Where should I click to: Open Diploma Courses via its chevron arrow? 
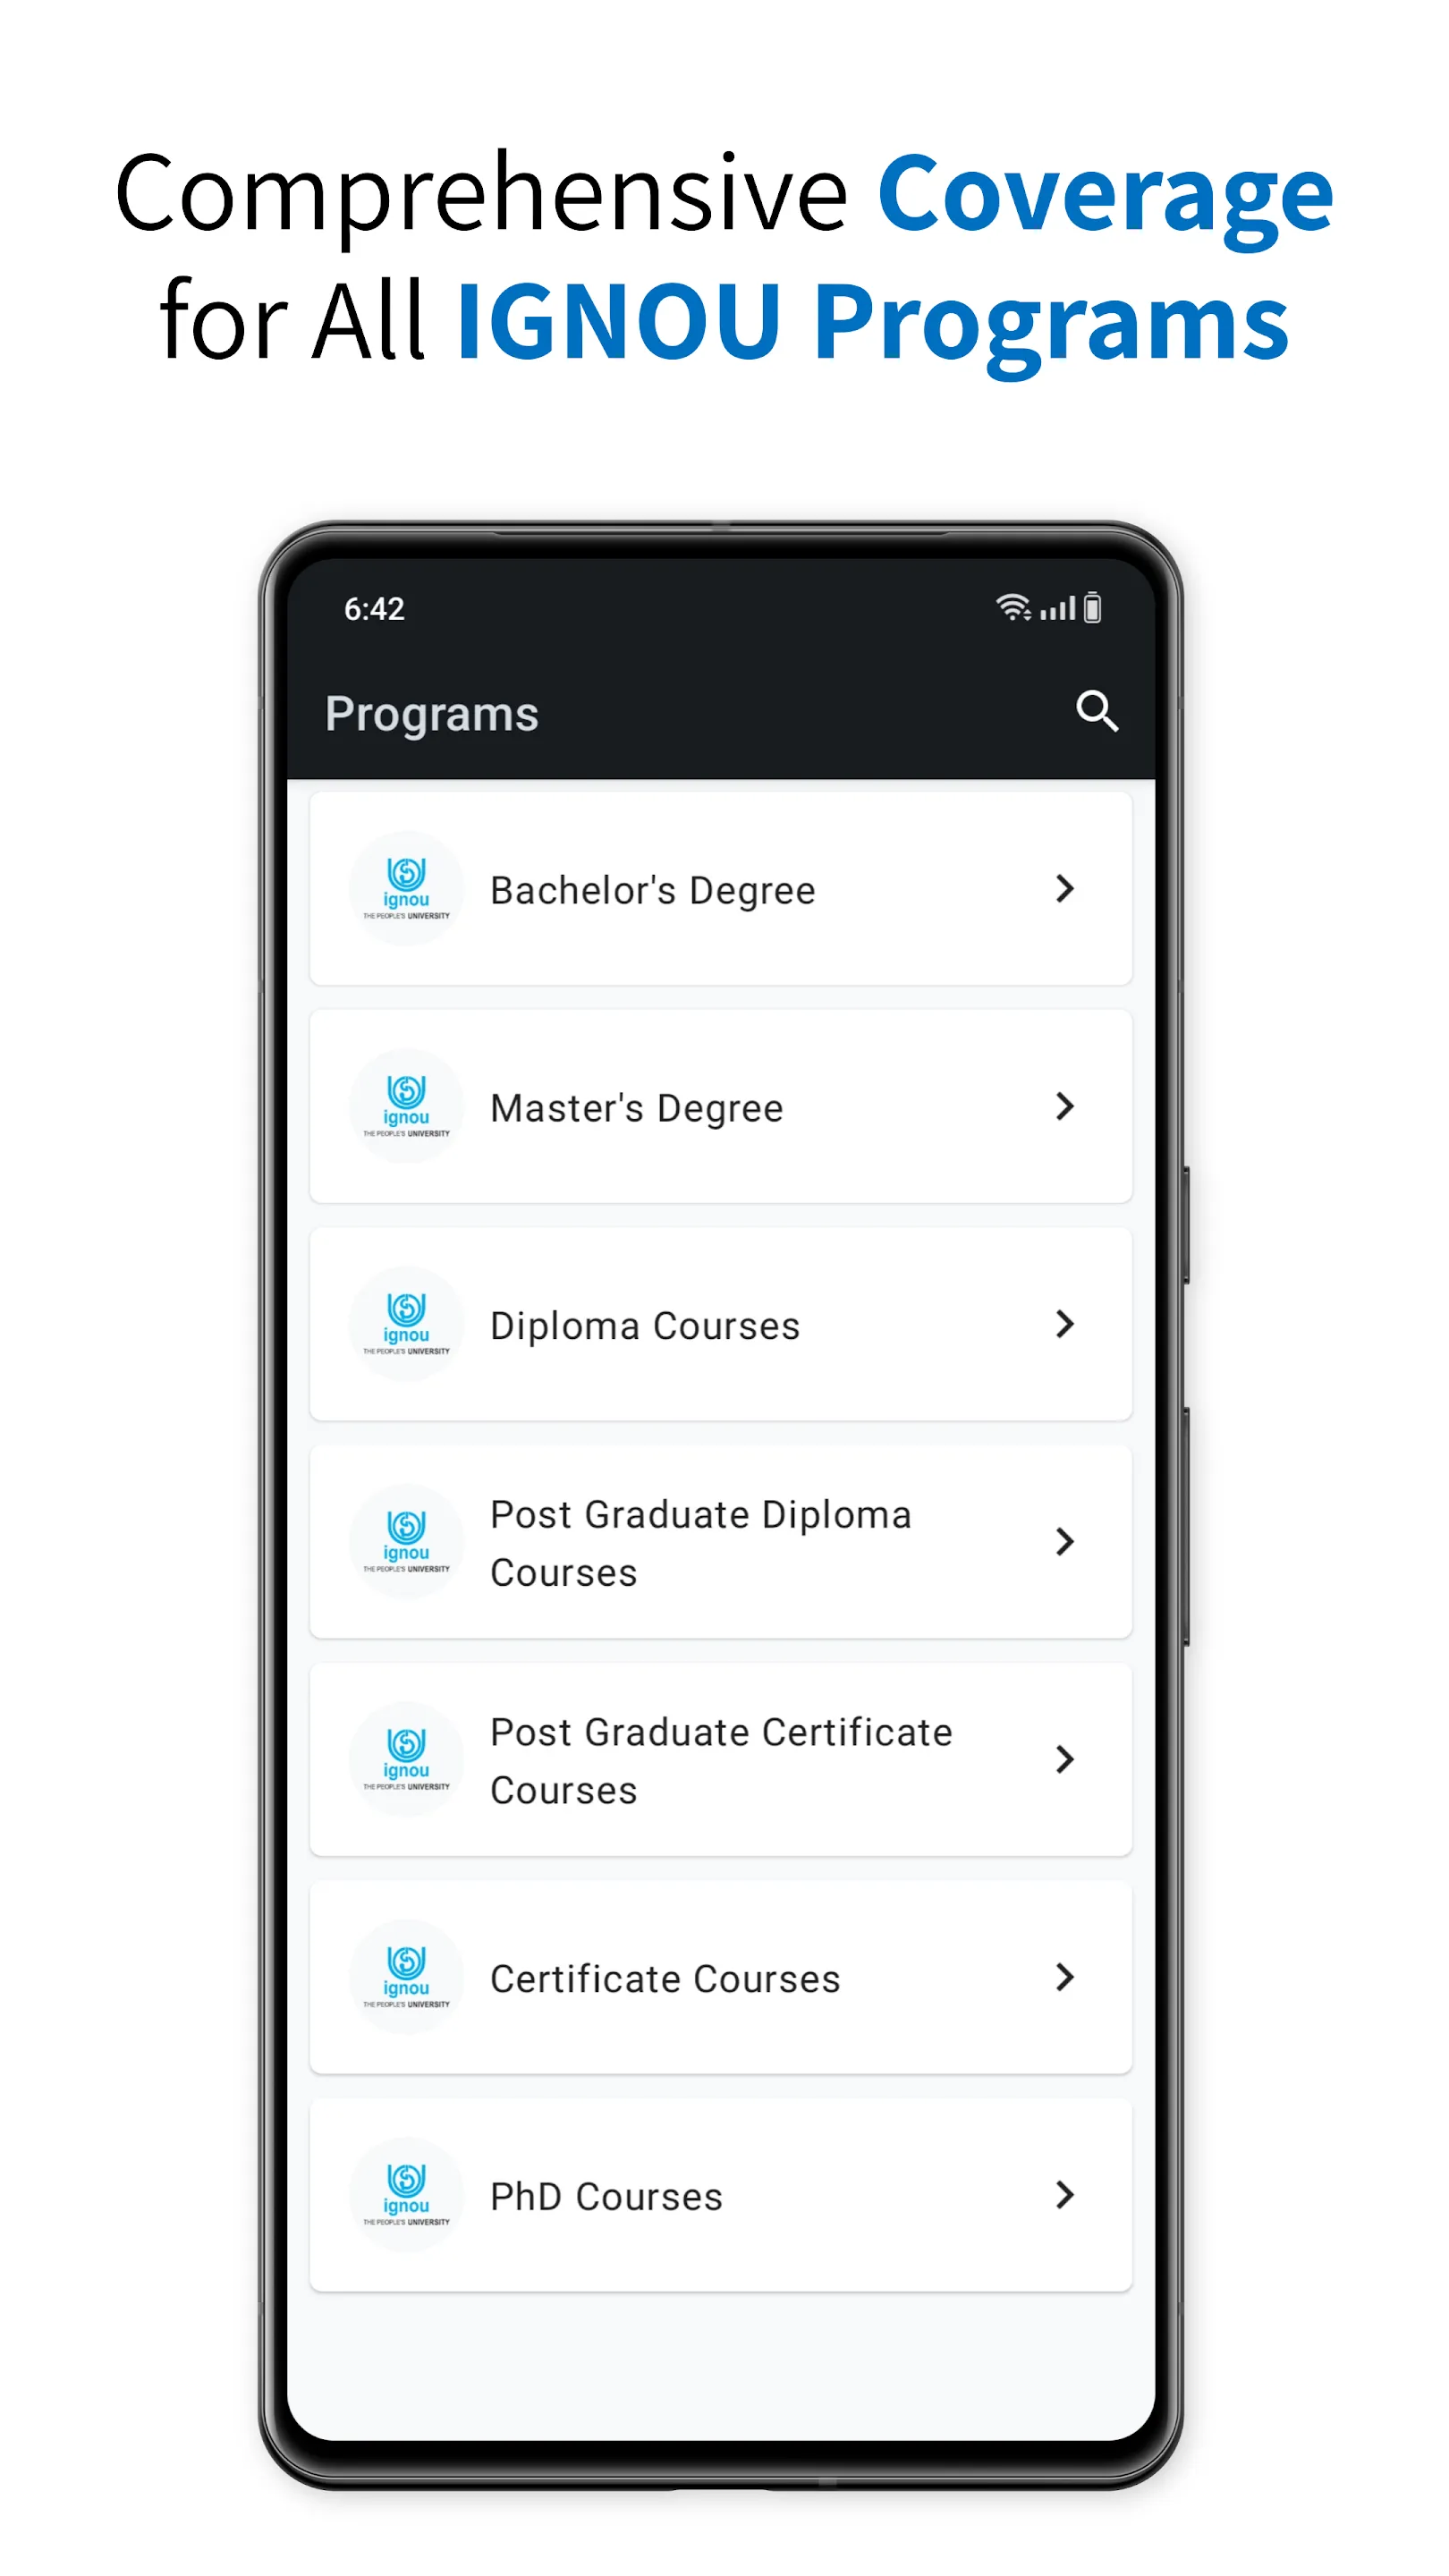pyautogui.click(x=1065, y=1324)
